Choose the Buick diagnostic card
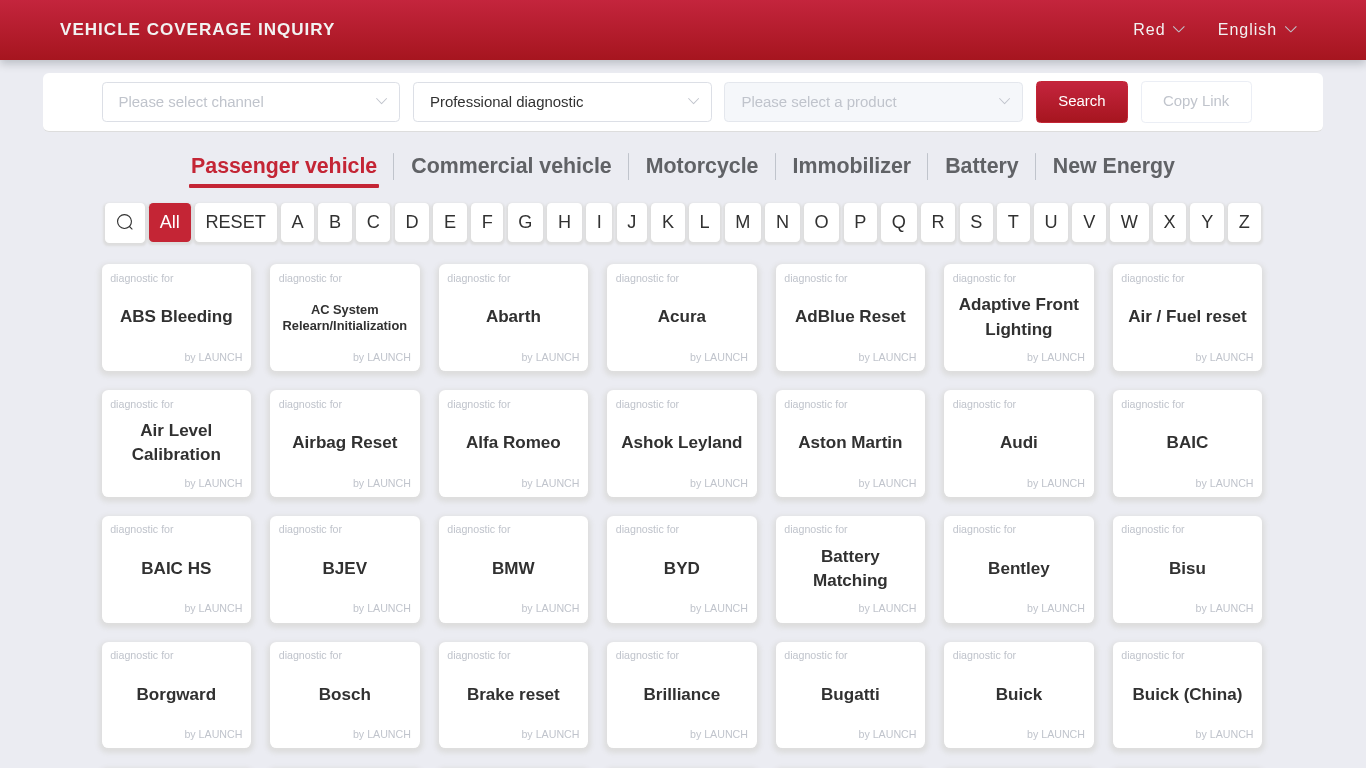 [x=1019, y=695]
